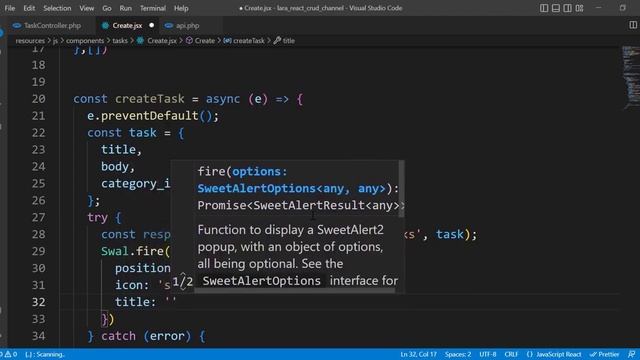Click 'catch' keyword on line 34
The image size is (640, 360).
pyautogui.click(x=118, y=336)
